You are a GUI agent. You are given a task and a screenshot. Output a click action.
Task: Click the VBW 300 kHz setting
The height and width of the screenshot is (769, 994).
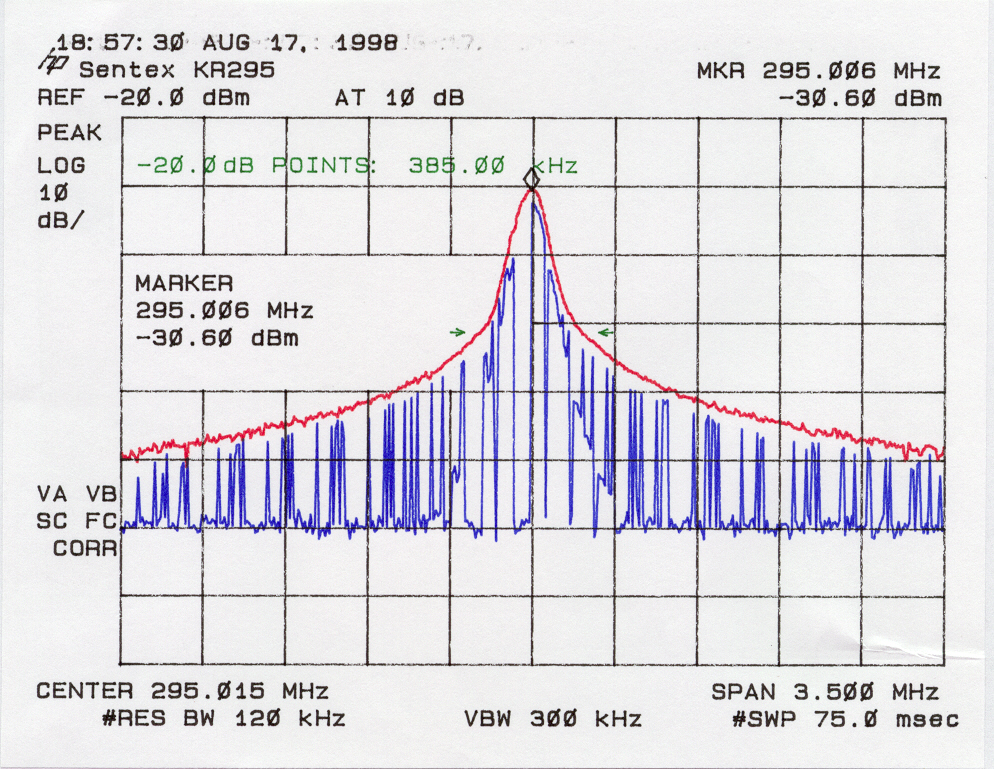coord(552,719)
